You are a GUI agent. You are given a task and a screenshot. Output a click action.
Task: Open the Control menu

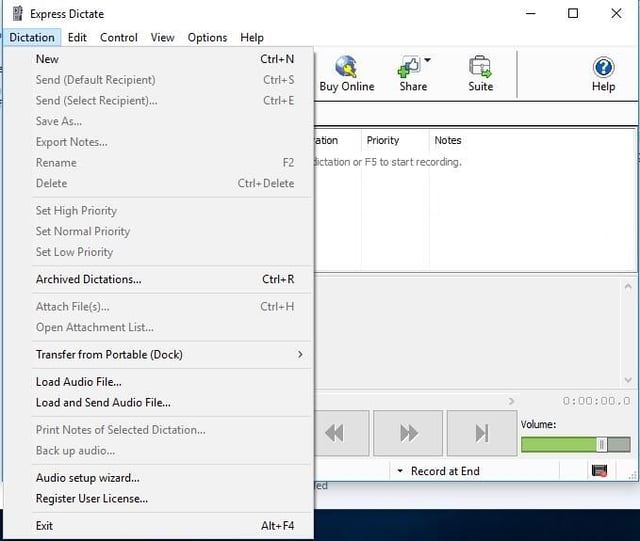tap(119, 38)
